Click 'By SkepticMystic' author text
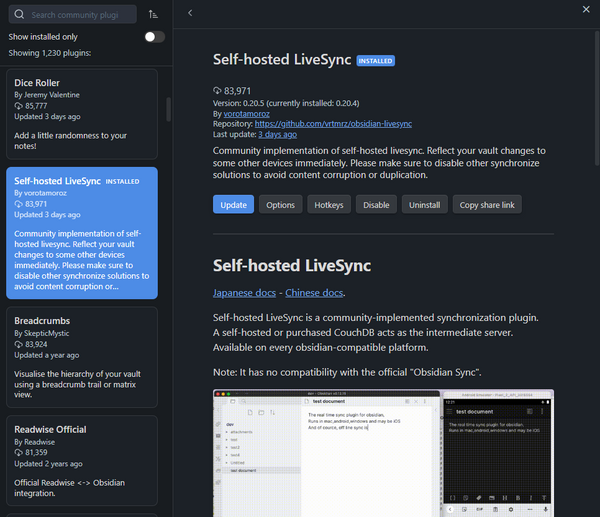This screenshot has height=517, width=600. point(42,333)
